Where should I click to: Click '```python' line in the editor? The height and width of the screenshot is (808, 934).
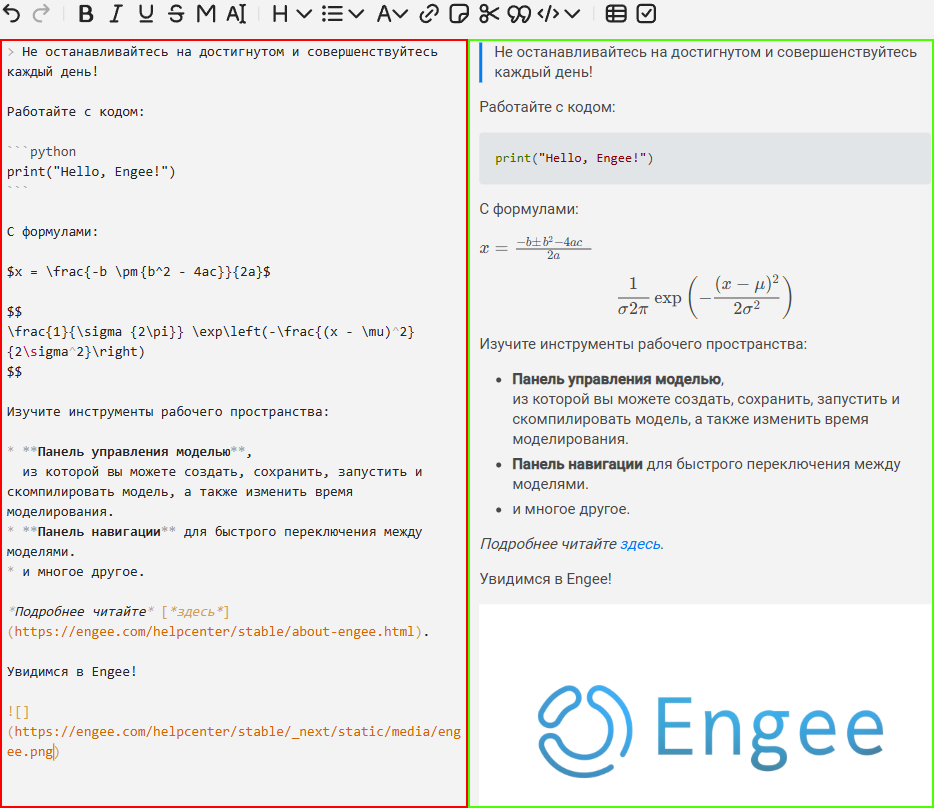(x=42, y=151)
